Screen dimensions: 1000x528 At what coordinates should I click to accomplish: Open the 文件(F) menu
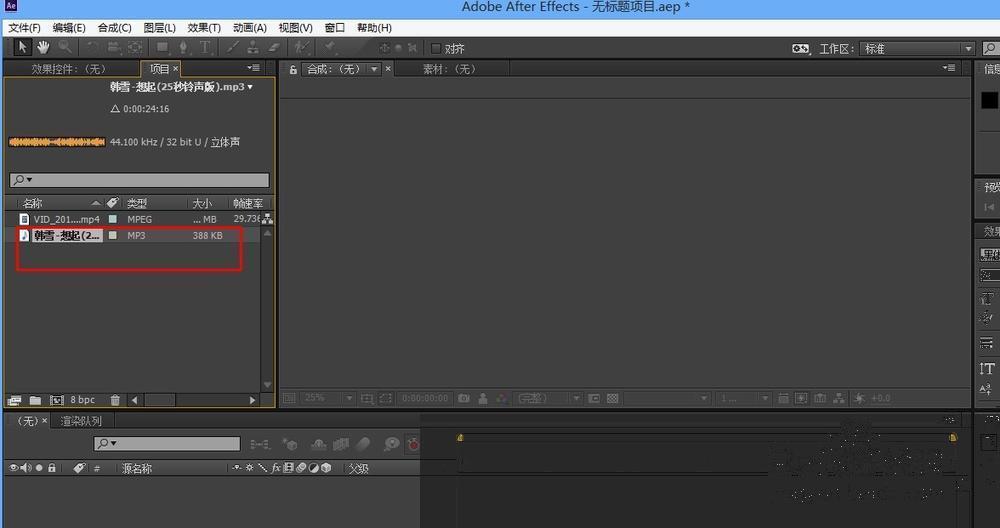point(24,28)
